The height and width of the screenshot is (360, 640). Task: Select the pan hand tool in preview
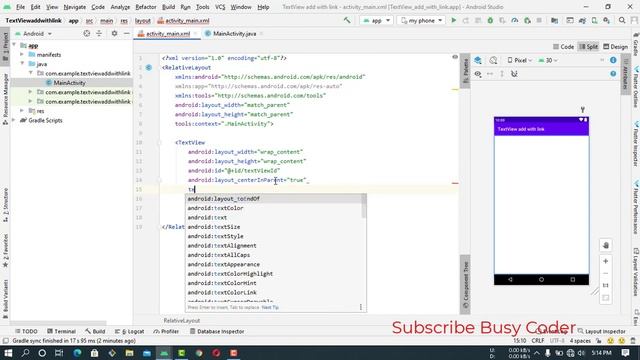[606, 245]
